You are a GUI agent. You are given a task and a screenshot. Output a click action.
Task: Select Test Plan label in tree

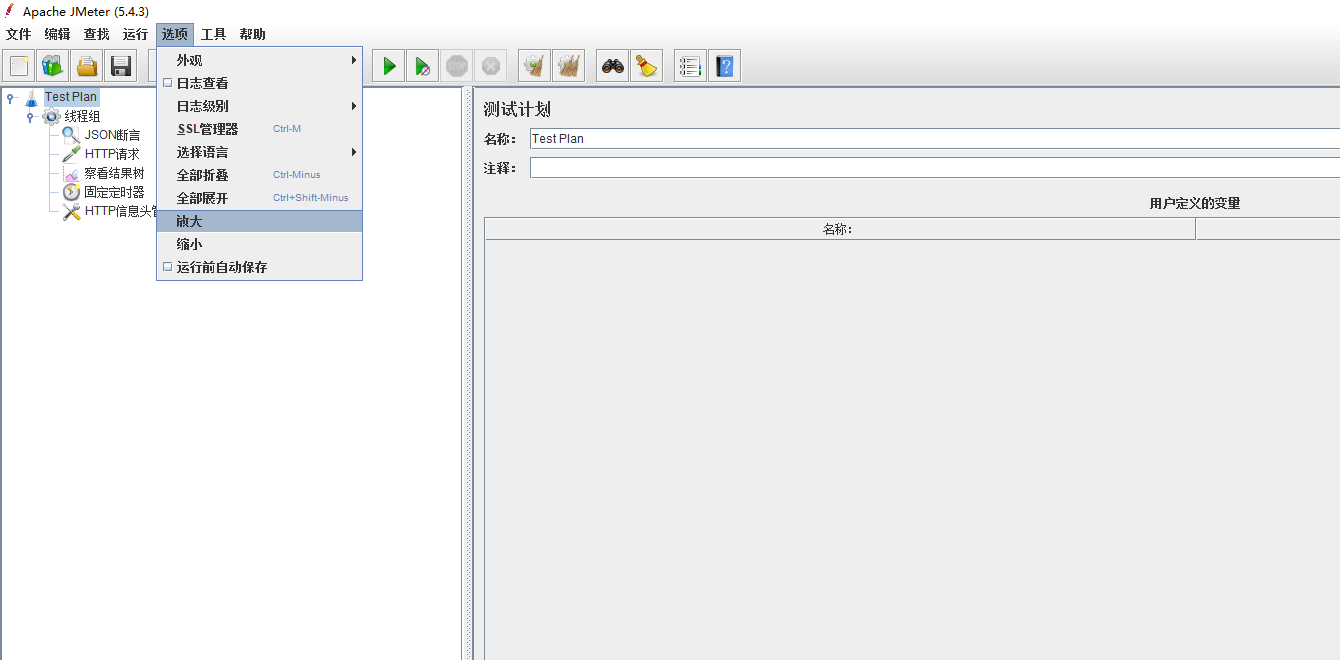click(71, 97)
